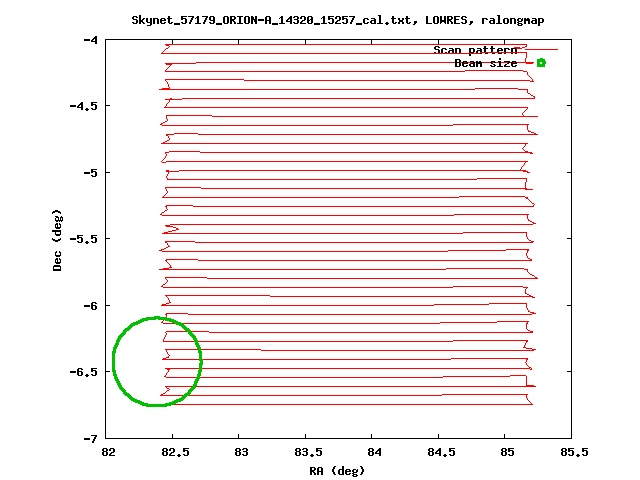Click the x-axis tick label 83.5
This screenshot has width=640, height=480.
(308, 452)
